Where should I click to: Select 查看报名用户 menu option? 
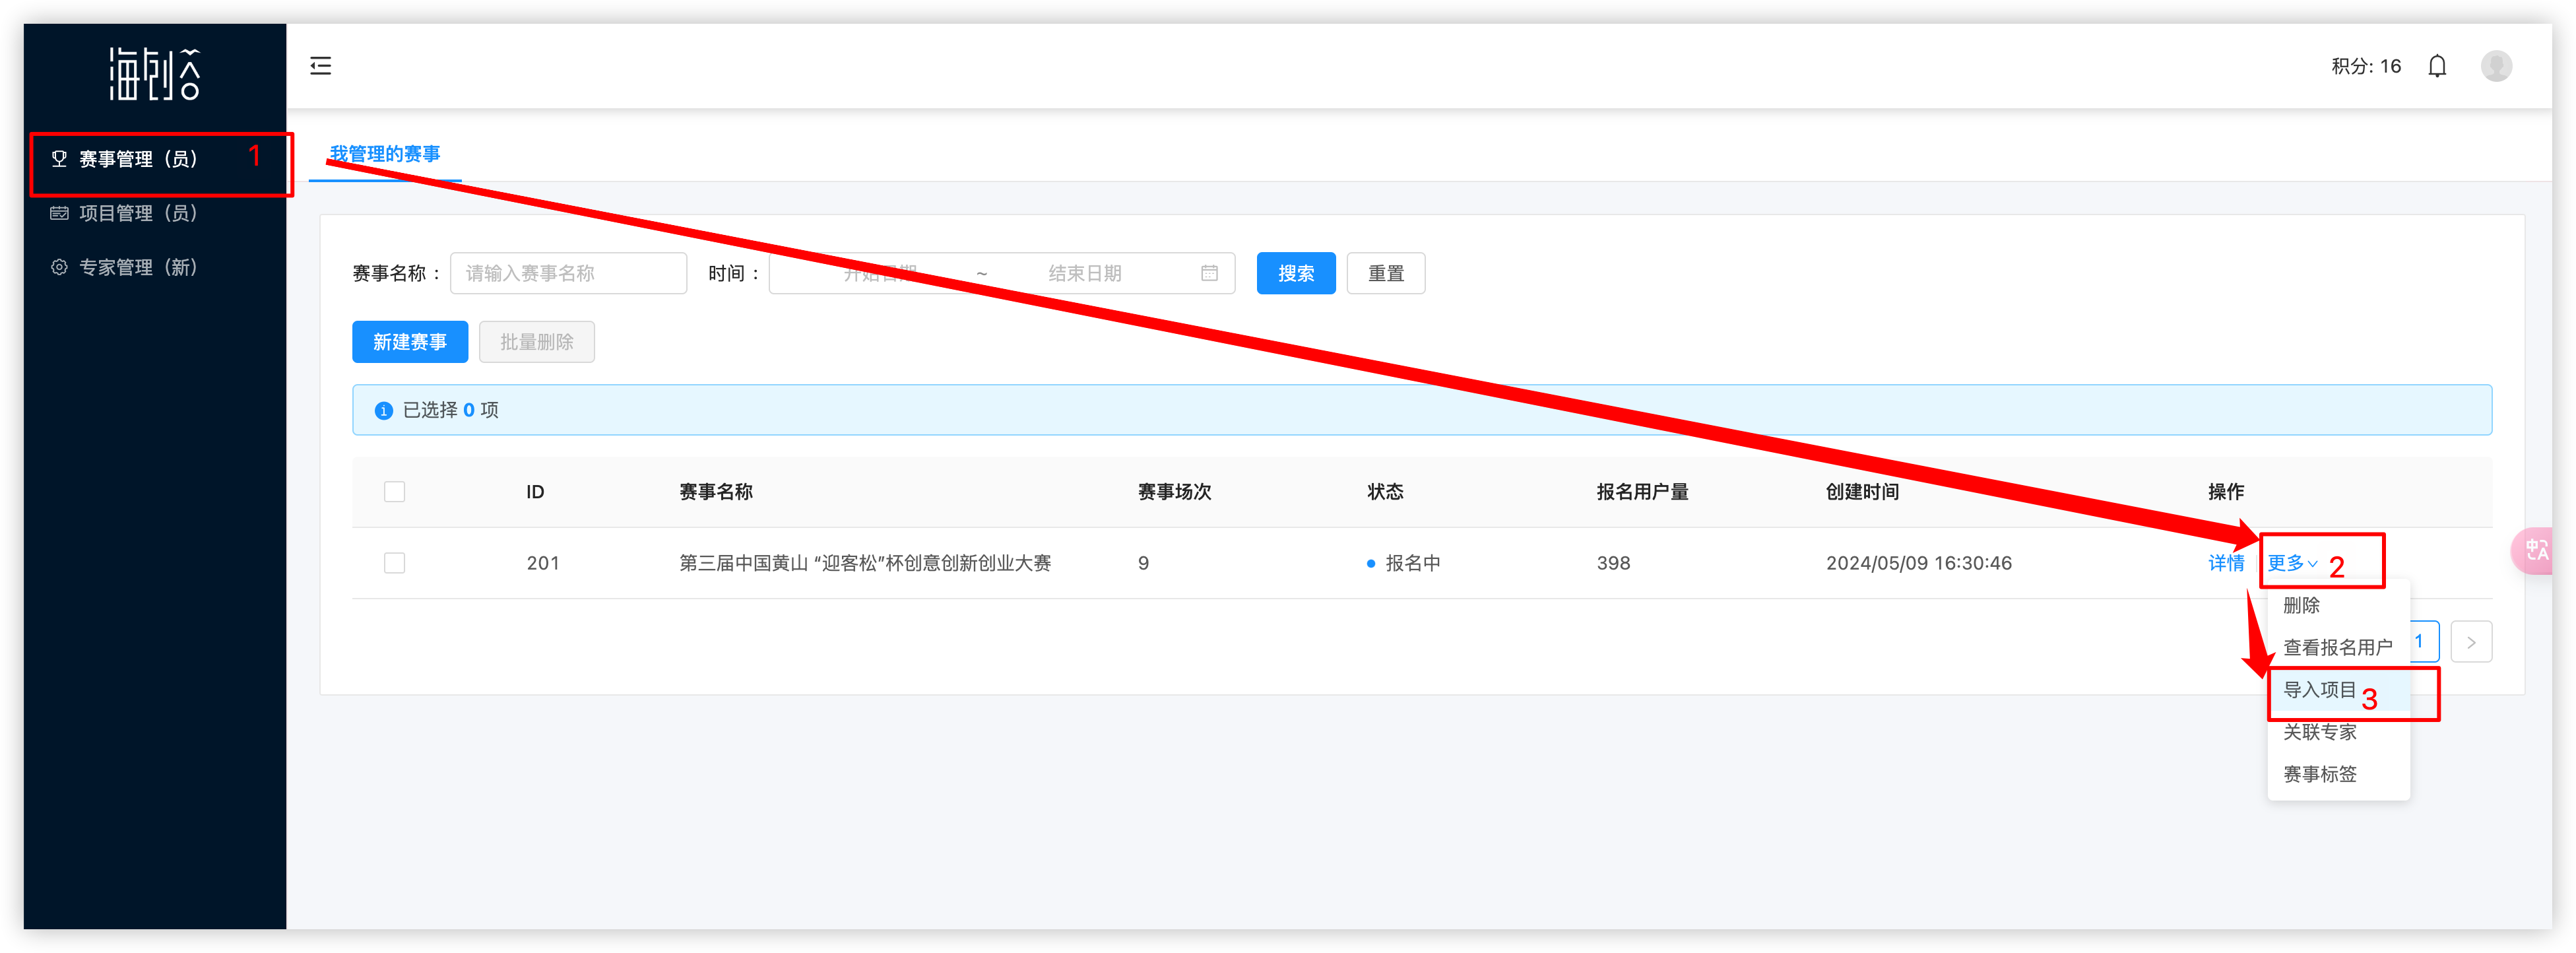pos(2337,647)
